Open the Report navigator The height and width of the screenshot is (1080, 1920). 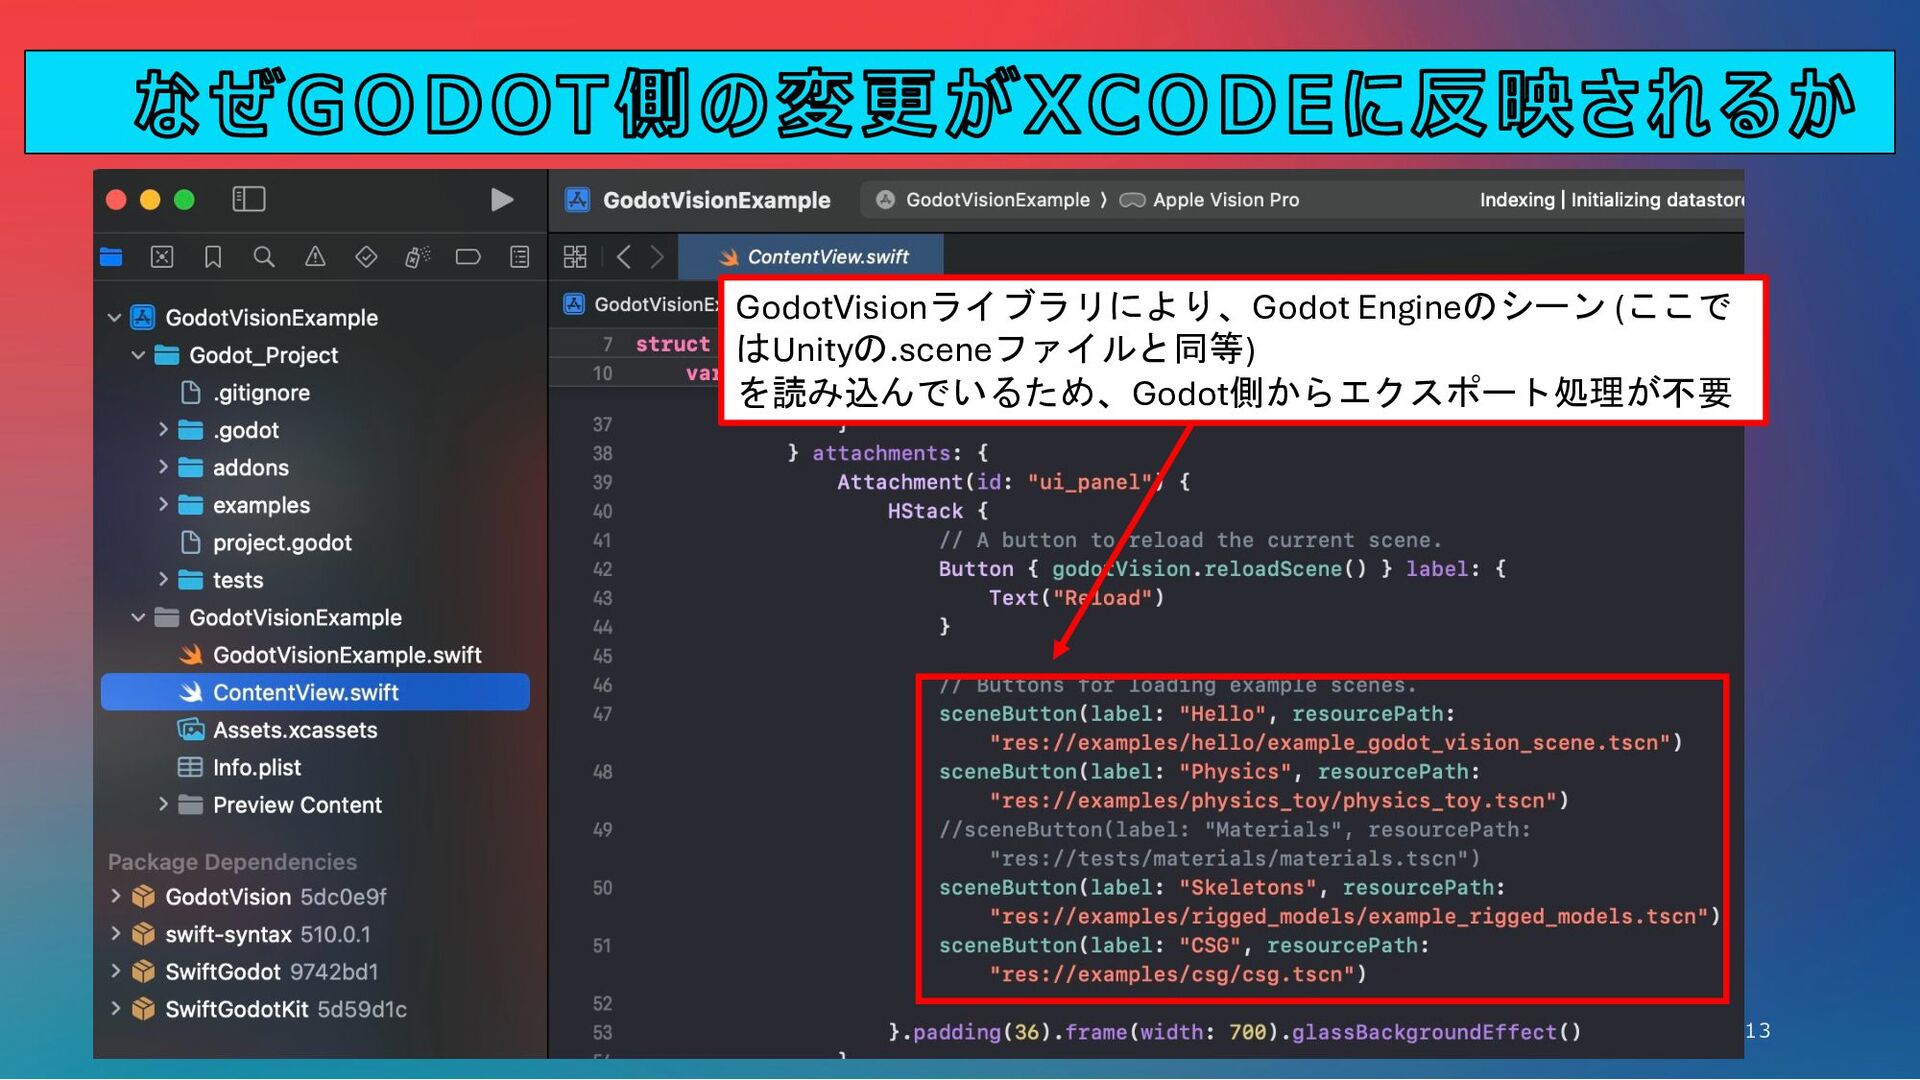tap(520, 258)
